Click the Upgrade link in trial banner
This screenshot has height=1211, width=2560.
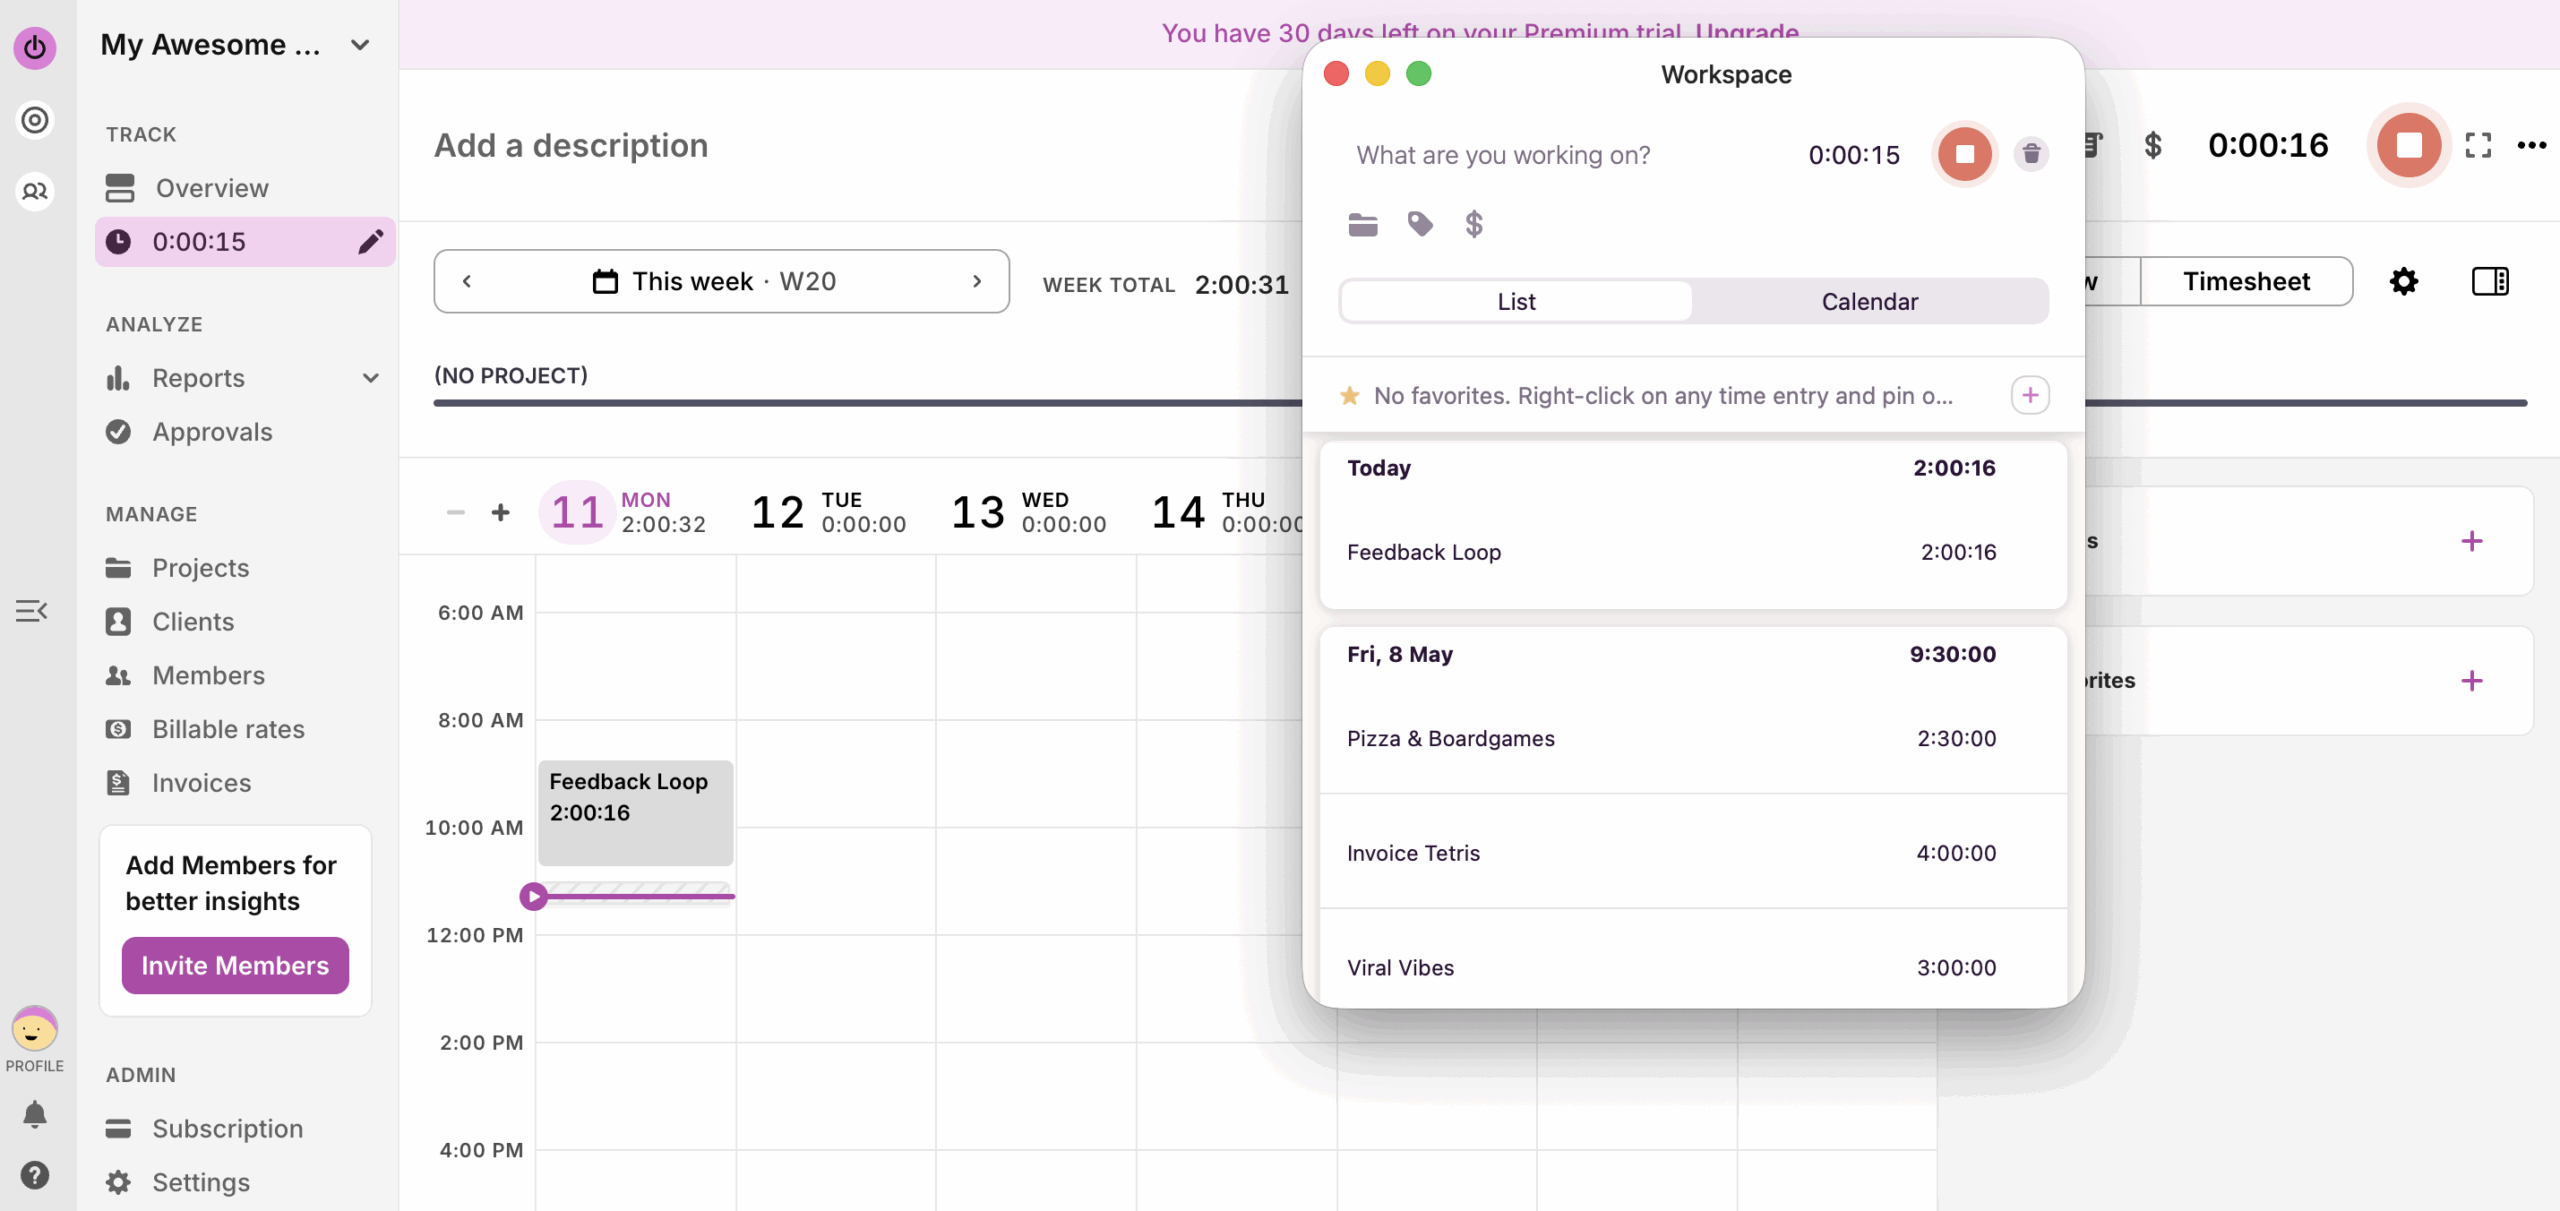point(1747,32)
